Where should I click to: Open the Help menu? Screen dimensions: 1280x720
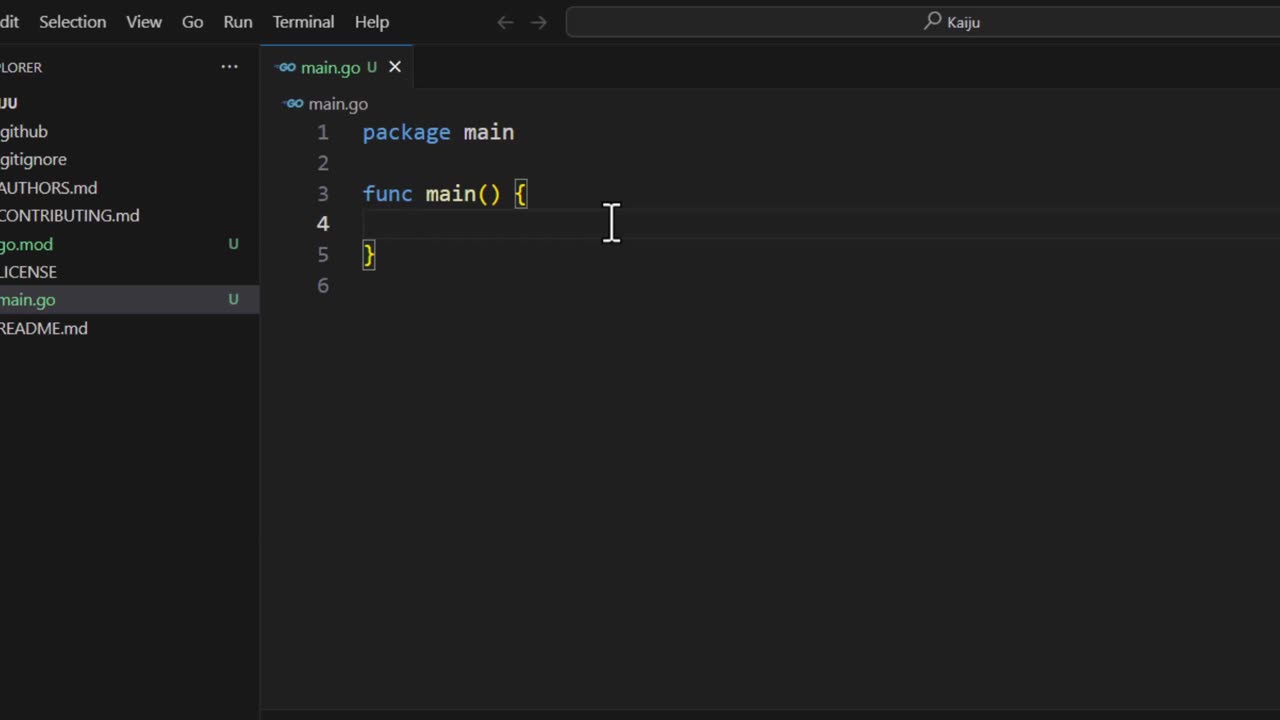(372, 22)
